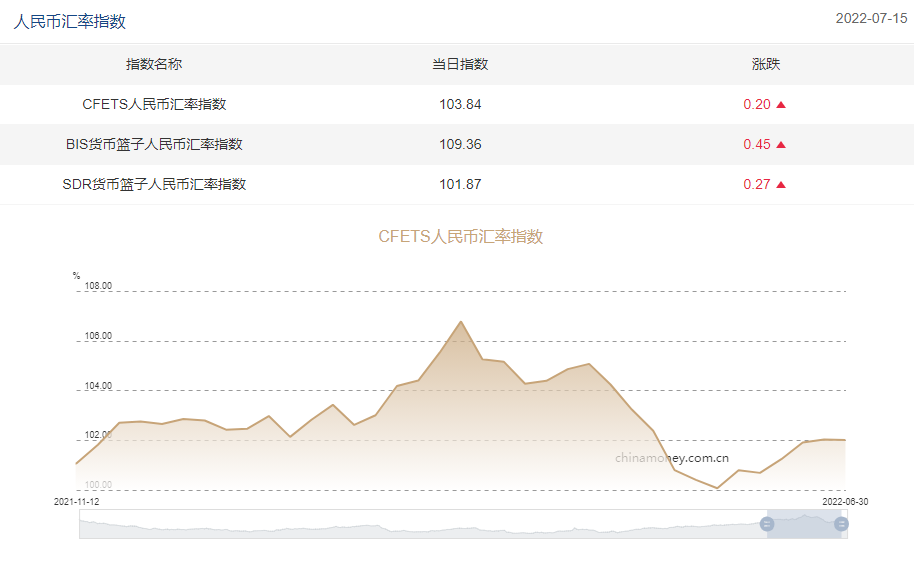Viewport: 914px width, 573px height.
Task: Click red up arrow in SDR row
Action: coord(781,184)
